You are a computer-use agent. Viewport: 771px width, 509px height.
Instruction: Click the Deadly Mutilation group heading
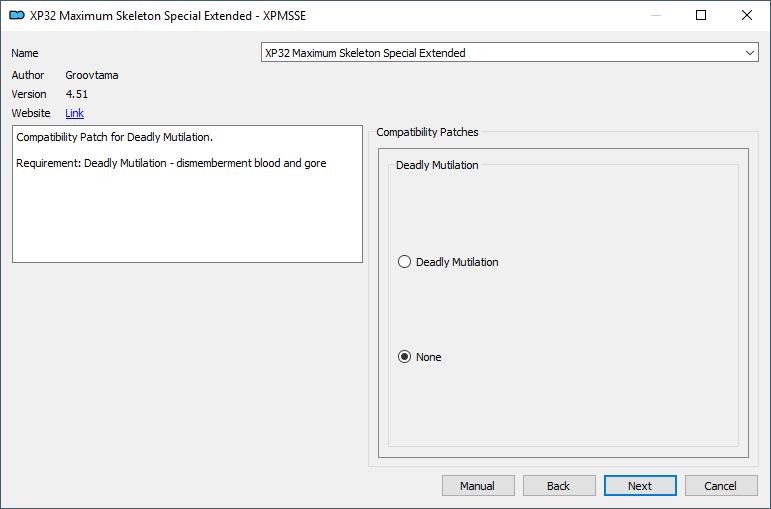(437, 165)
